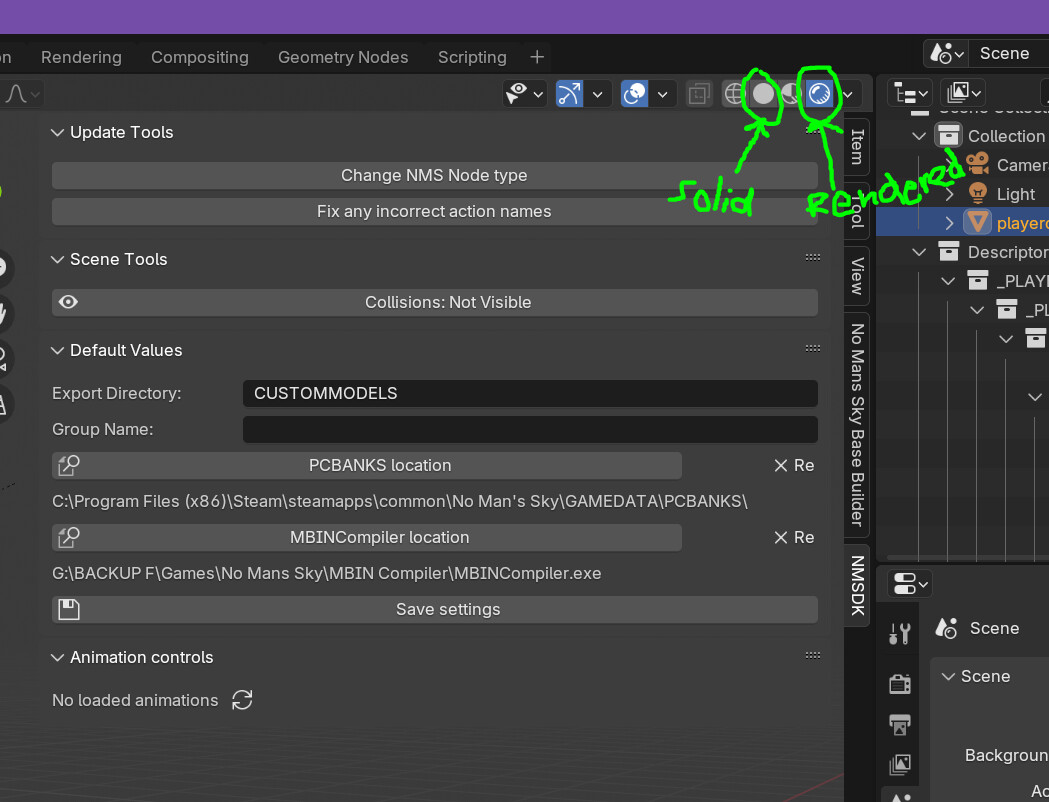Open the snapping options dropdown arrow
The width and height of the screenshot is (1049, 802).
pyautogui.click(x=598, y=93)
